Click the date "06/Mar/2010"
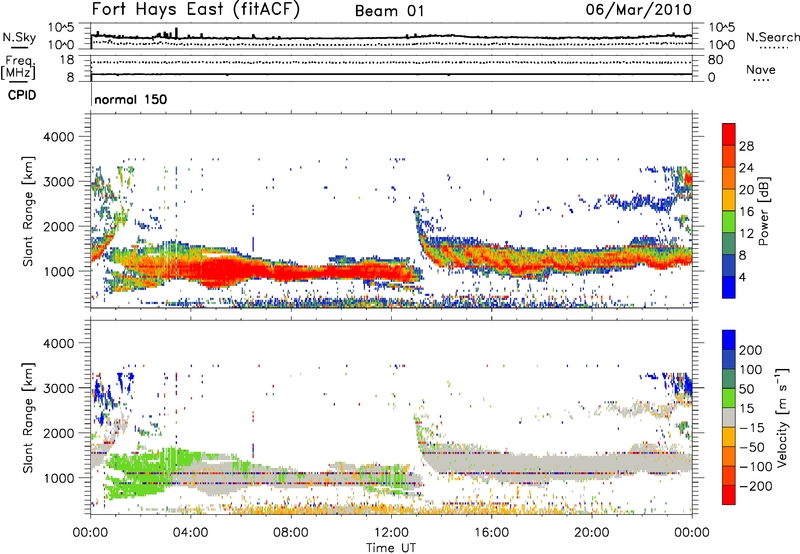Image resolution: width=800 pixels, height=554 pixels. pos(639,10)
